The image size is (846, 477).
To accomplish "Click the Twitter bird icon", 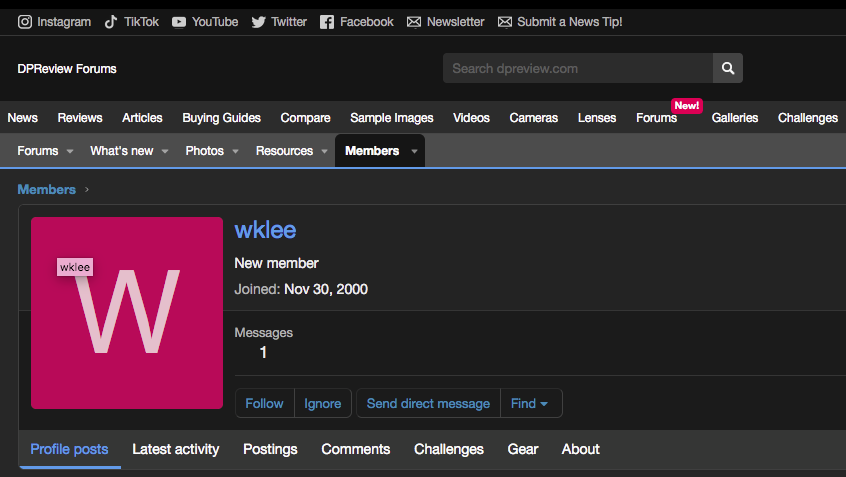I will pos(259,22).
